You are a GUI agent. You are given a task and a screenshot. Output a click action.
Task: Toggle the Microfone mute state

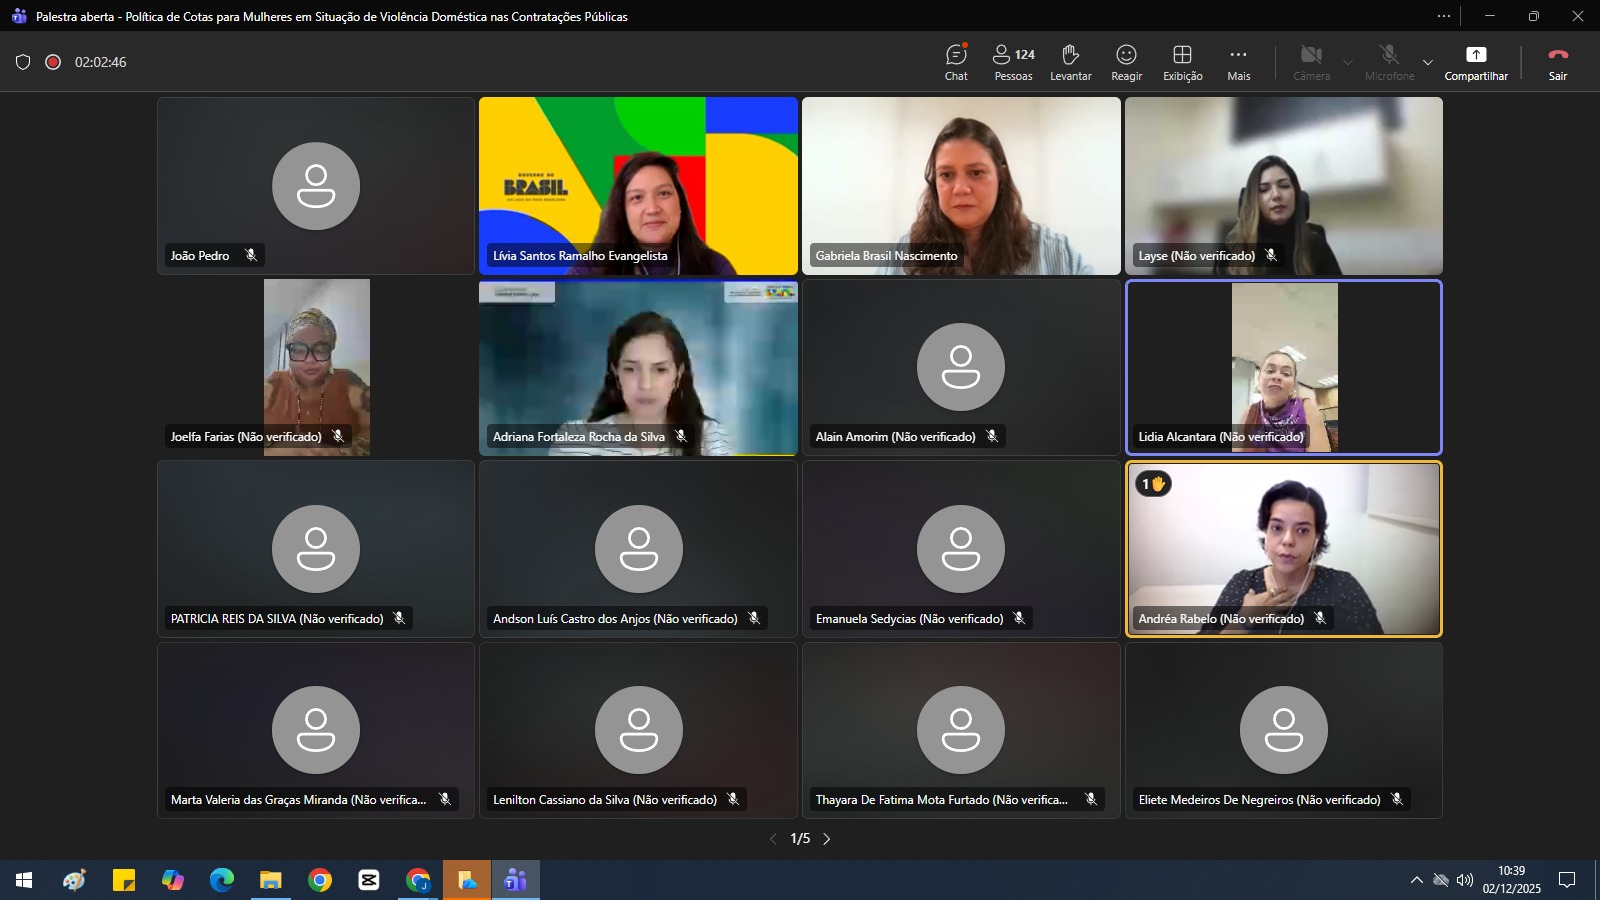click(1389, 62)
